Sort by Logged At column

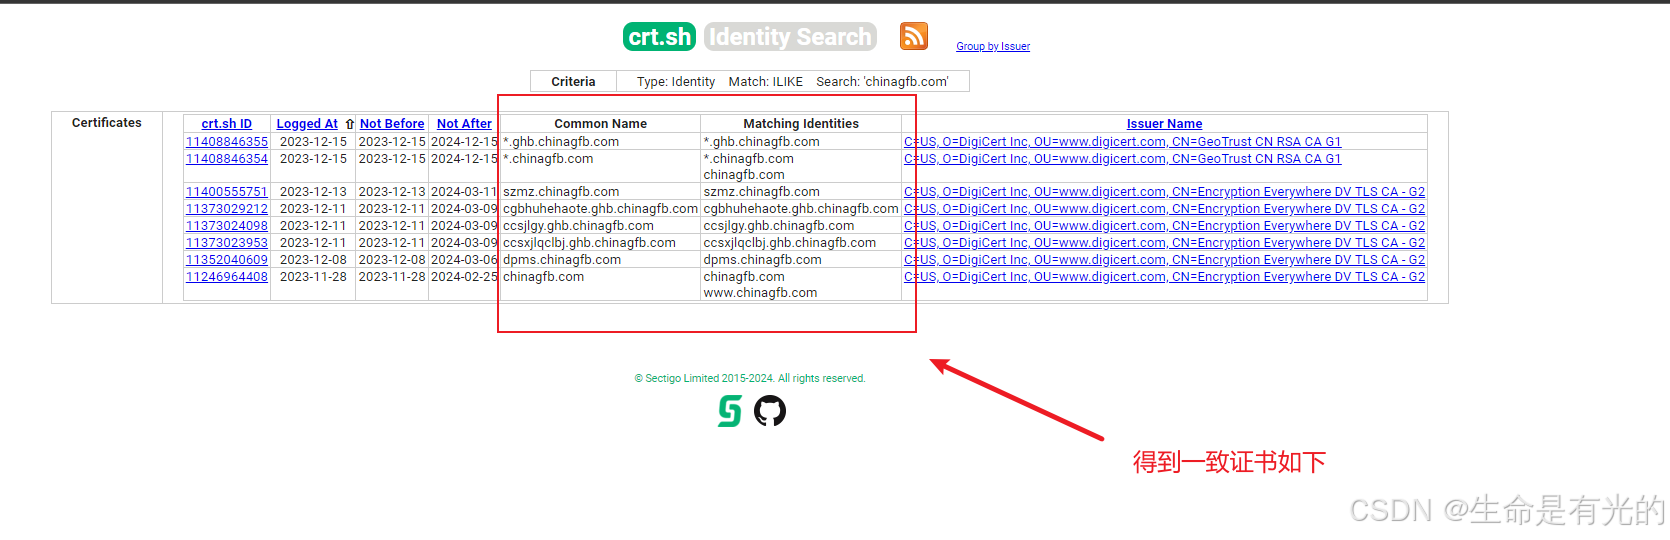coord(307,124)
